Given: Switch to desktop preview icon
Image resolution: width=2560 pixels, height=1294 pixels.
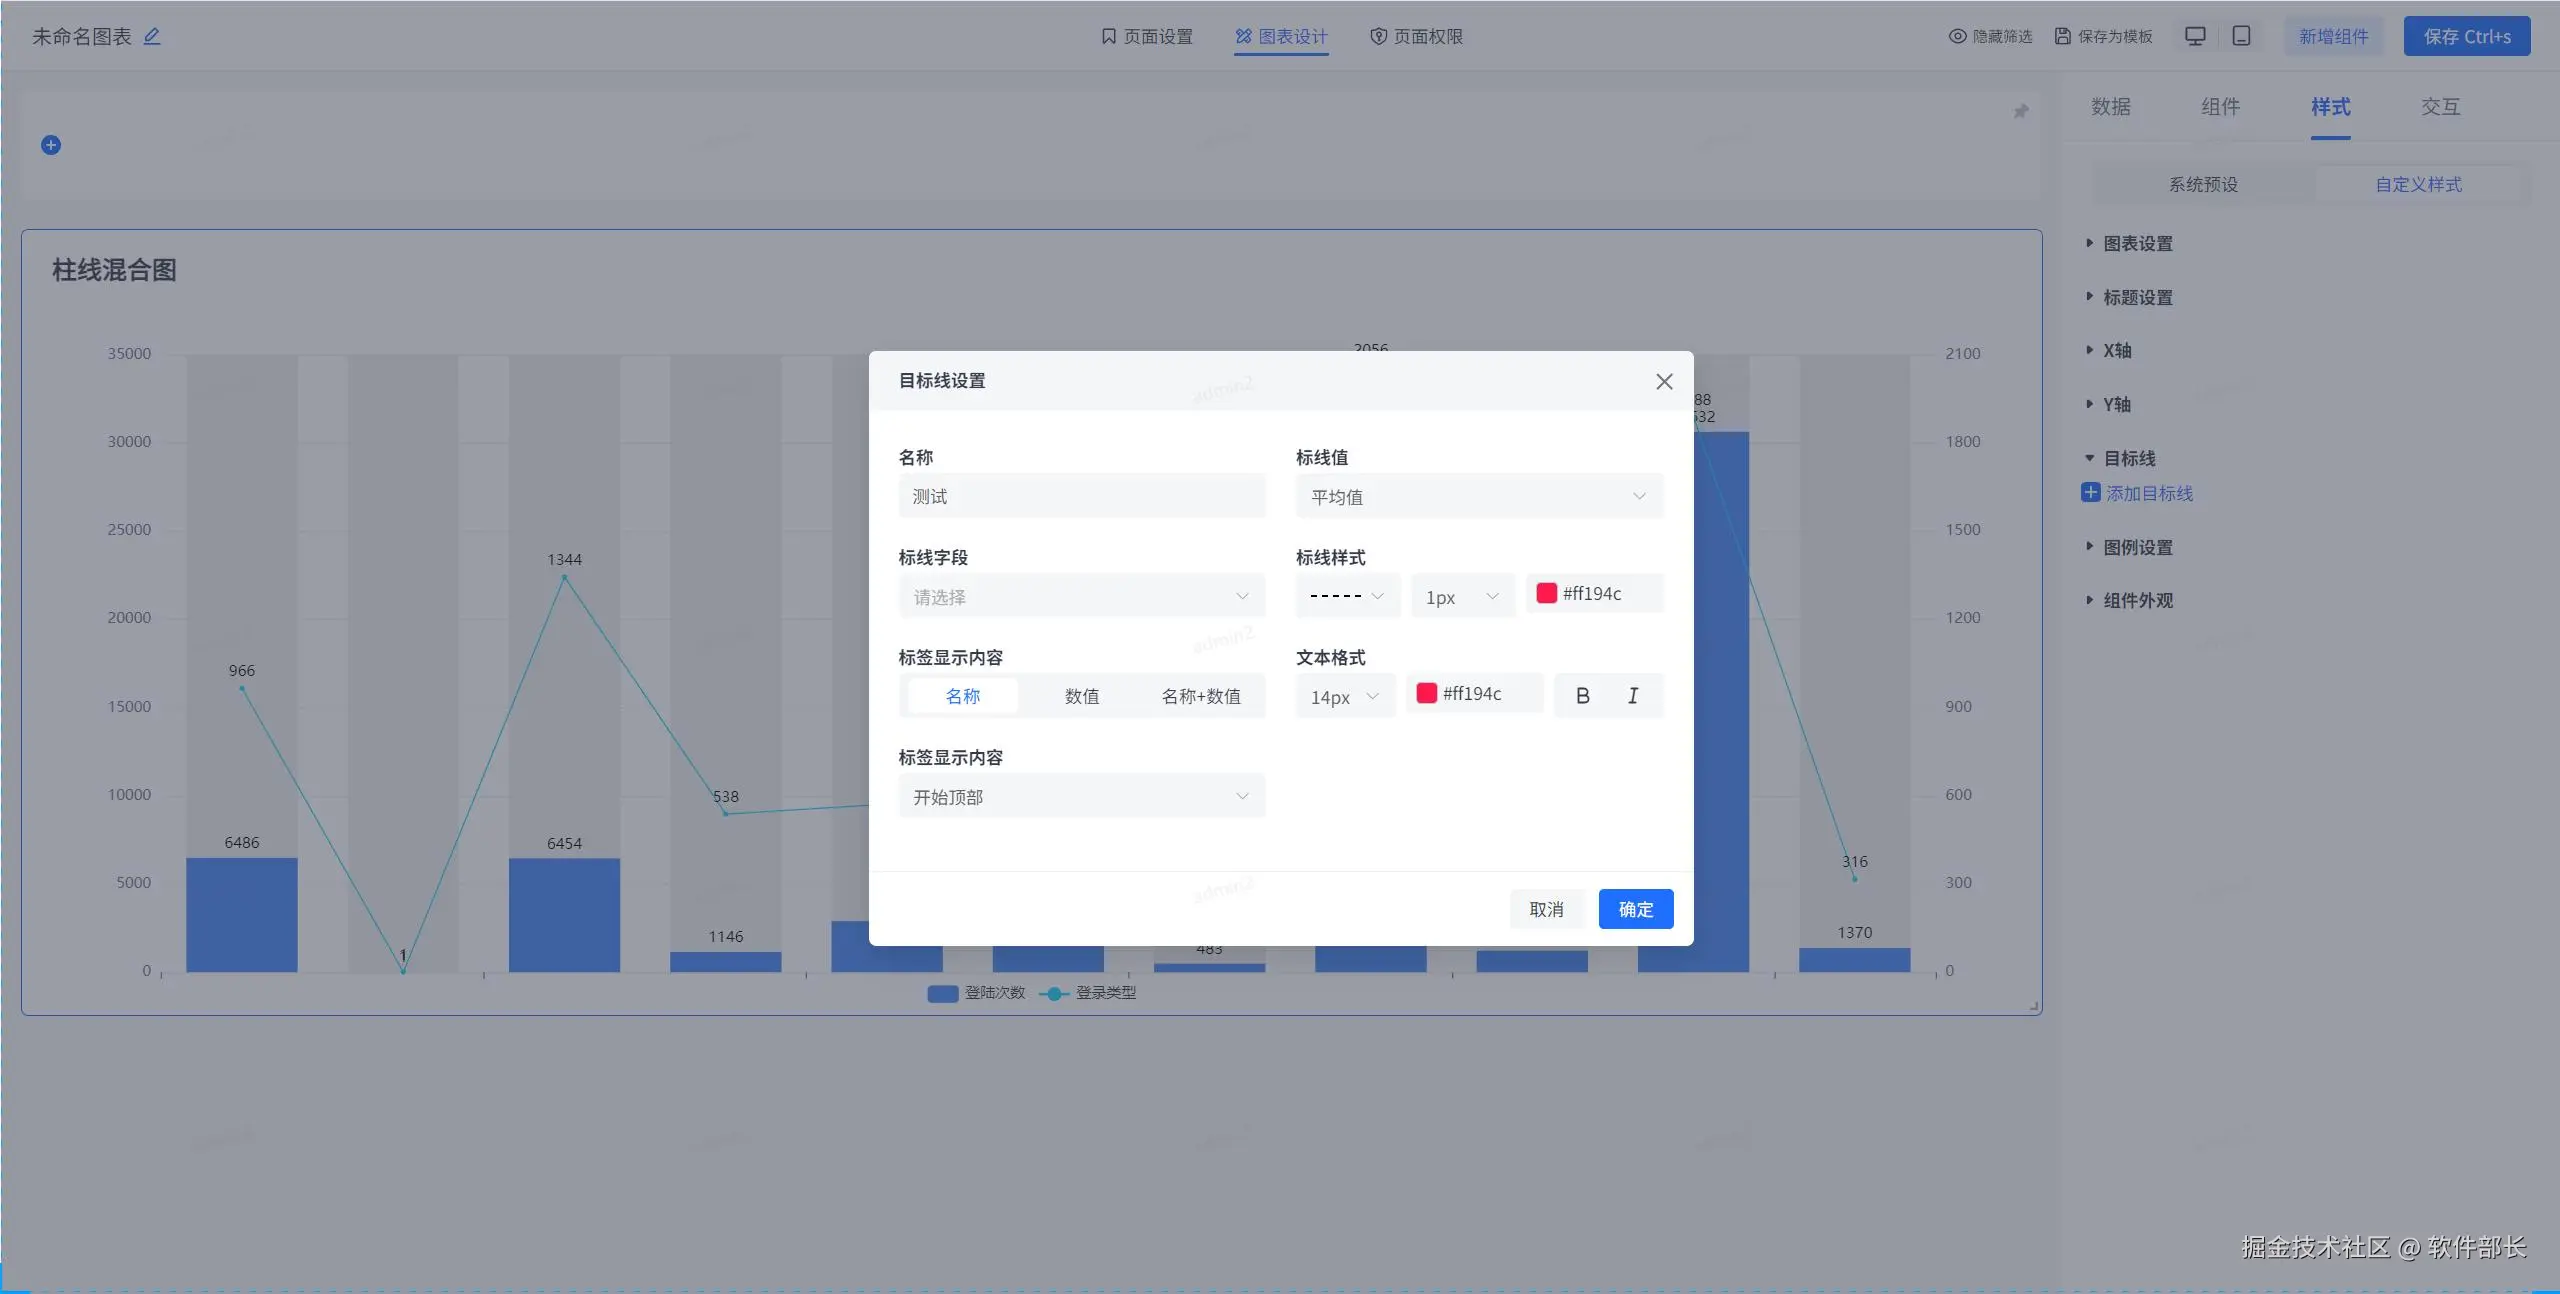Looking at the screenshot, I should coord(2195,37).
